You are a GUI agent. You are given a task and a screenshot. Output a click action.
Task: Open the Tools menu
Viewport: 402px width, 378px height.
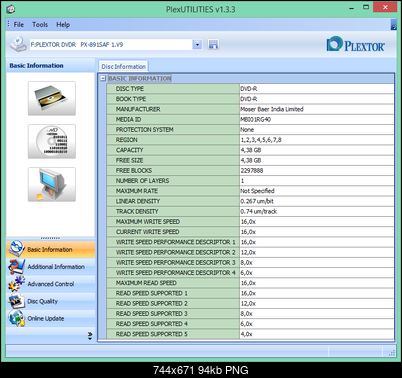coord(40,24)
